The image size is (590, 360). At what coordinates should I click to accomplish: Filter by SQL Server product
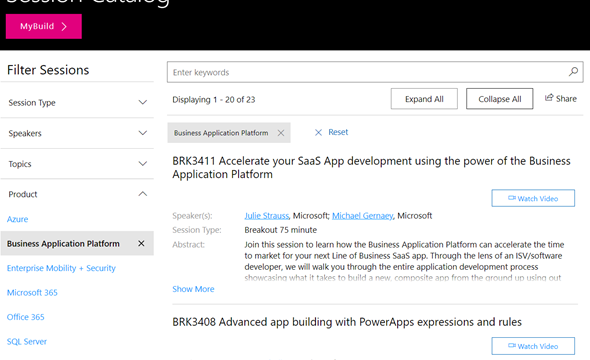(27, 341)
